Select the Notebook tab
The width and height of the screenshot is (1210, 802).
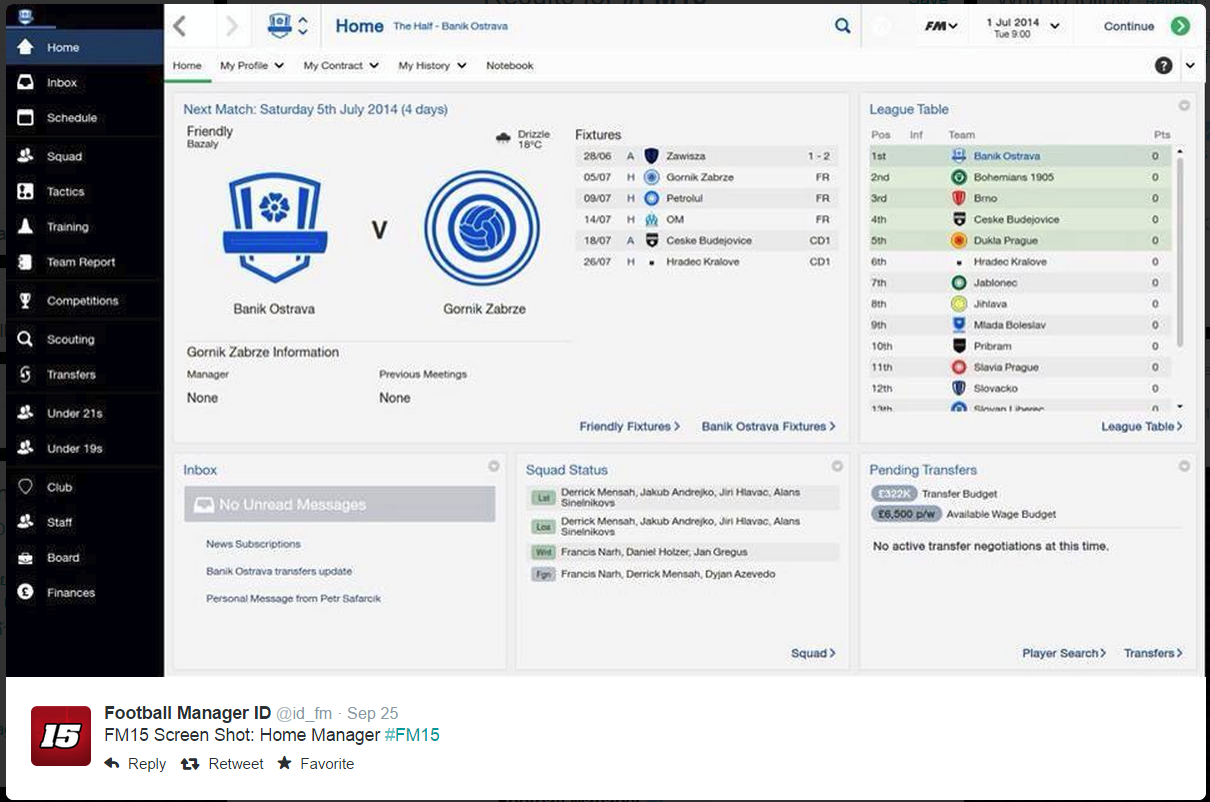pyautogui.click(x=510, y=65)
